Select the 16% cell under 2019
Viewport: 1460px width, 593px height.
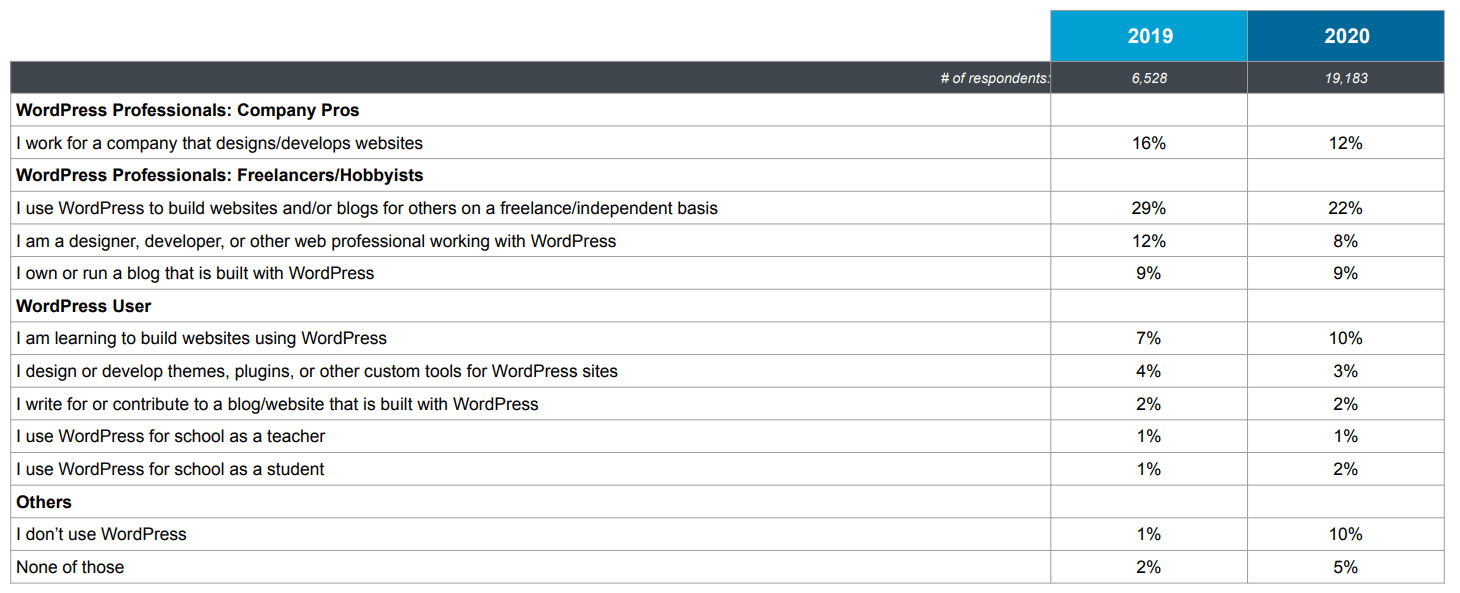[1149, 143]
